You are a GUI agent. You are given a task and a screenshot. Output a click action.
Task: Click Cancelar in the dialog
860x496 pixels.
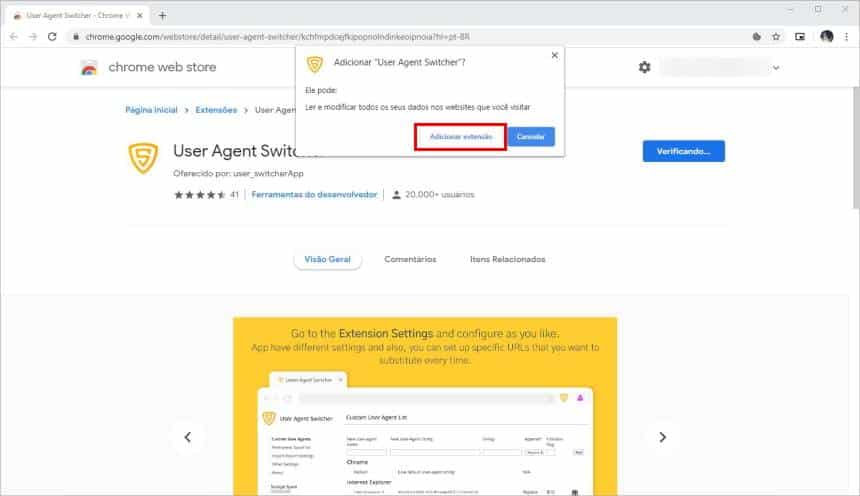click(531, 137)
